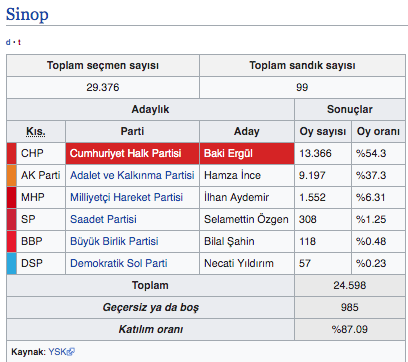Click the CHP red color swatch
This screenshot has width=408, height=362.
click(x=12, y=153)
